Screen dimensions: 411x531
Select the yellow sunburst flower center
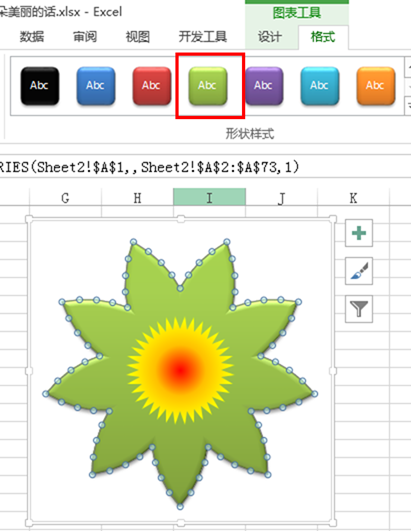180,371
